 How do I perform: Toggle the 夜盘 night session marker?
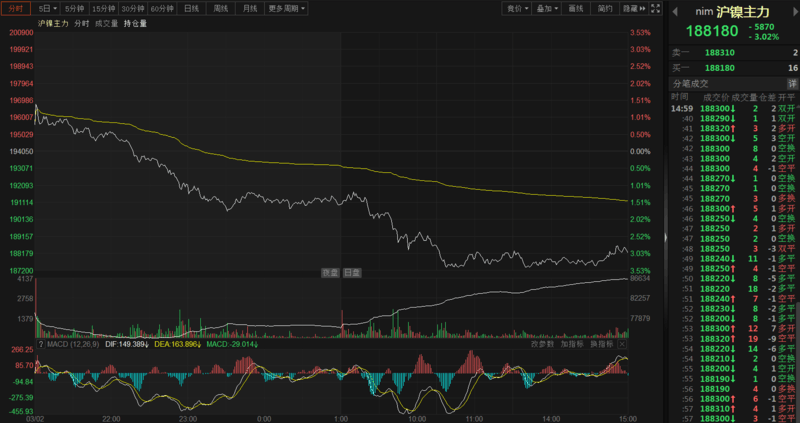pyautogui.click(x=330, y=272)
